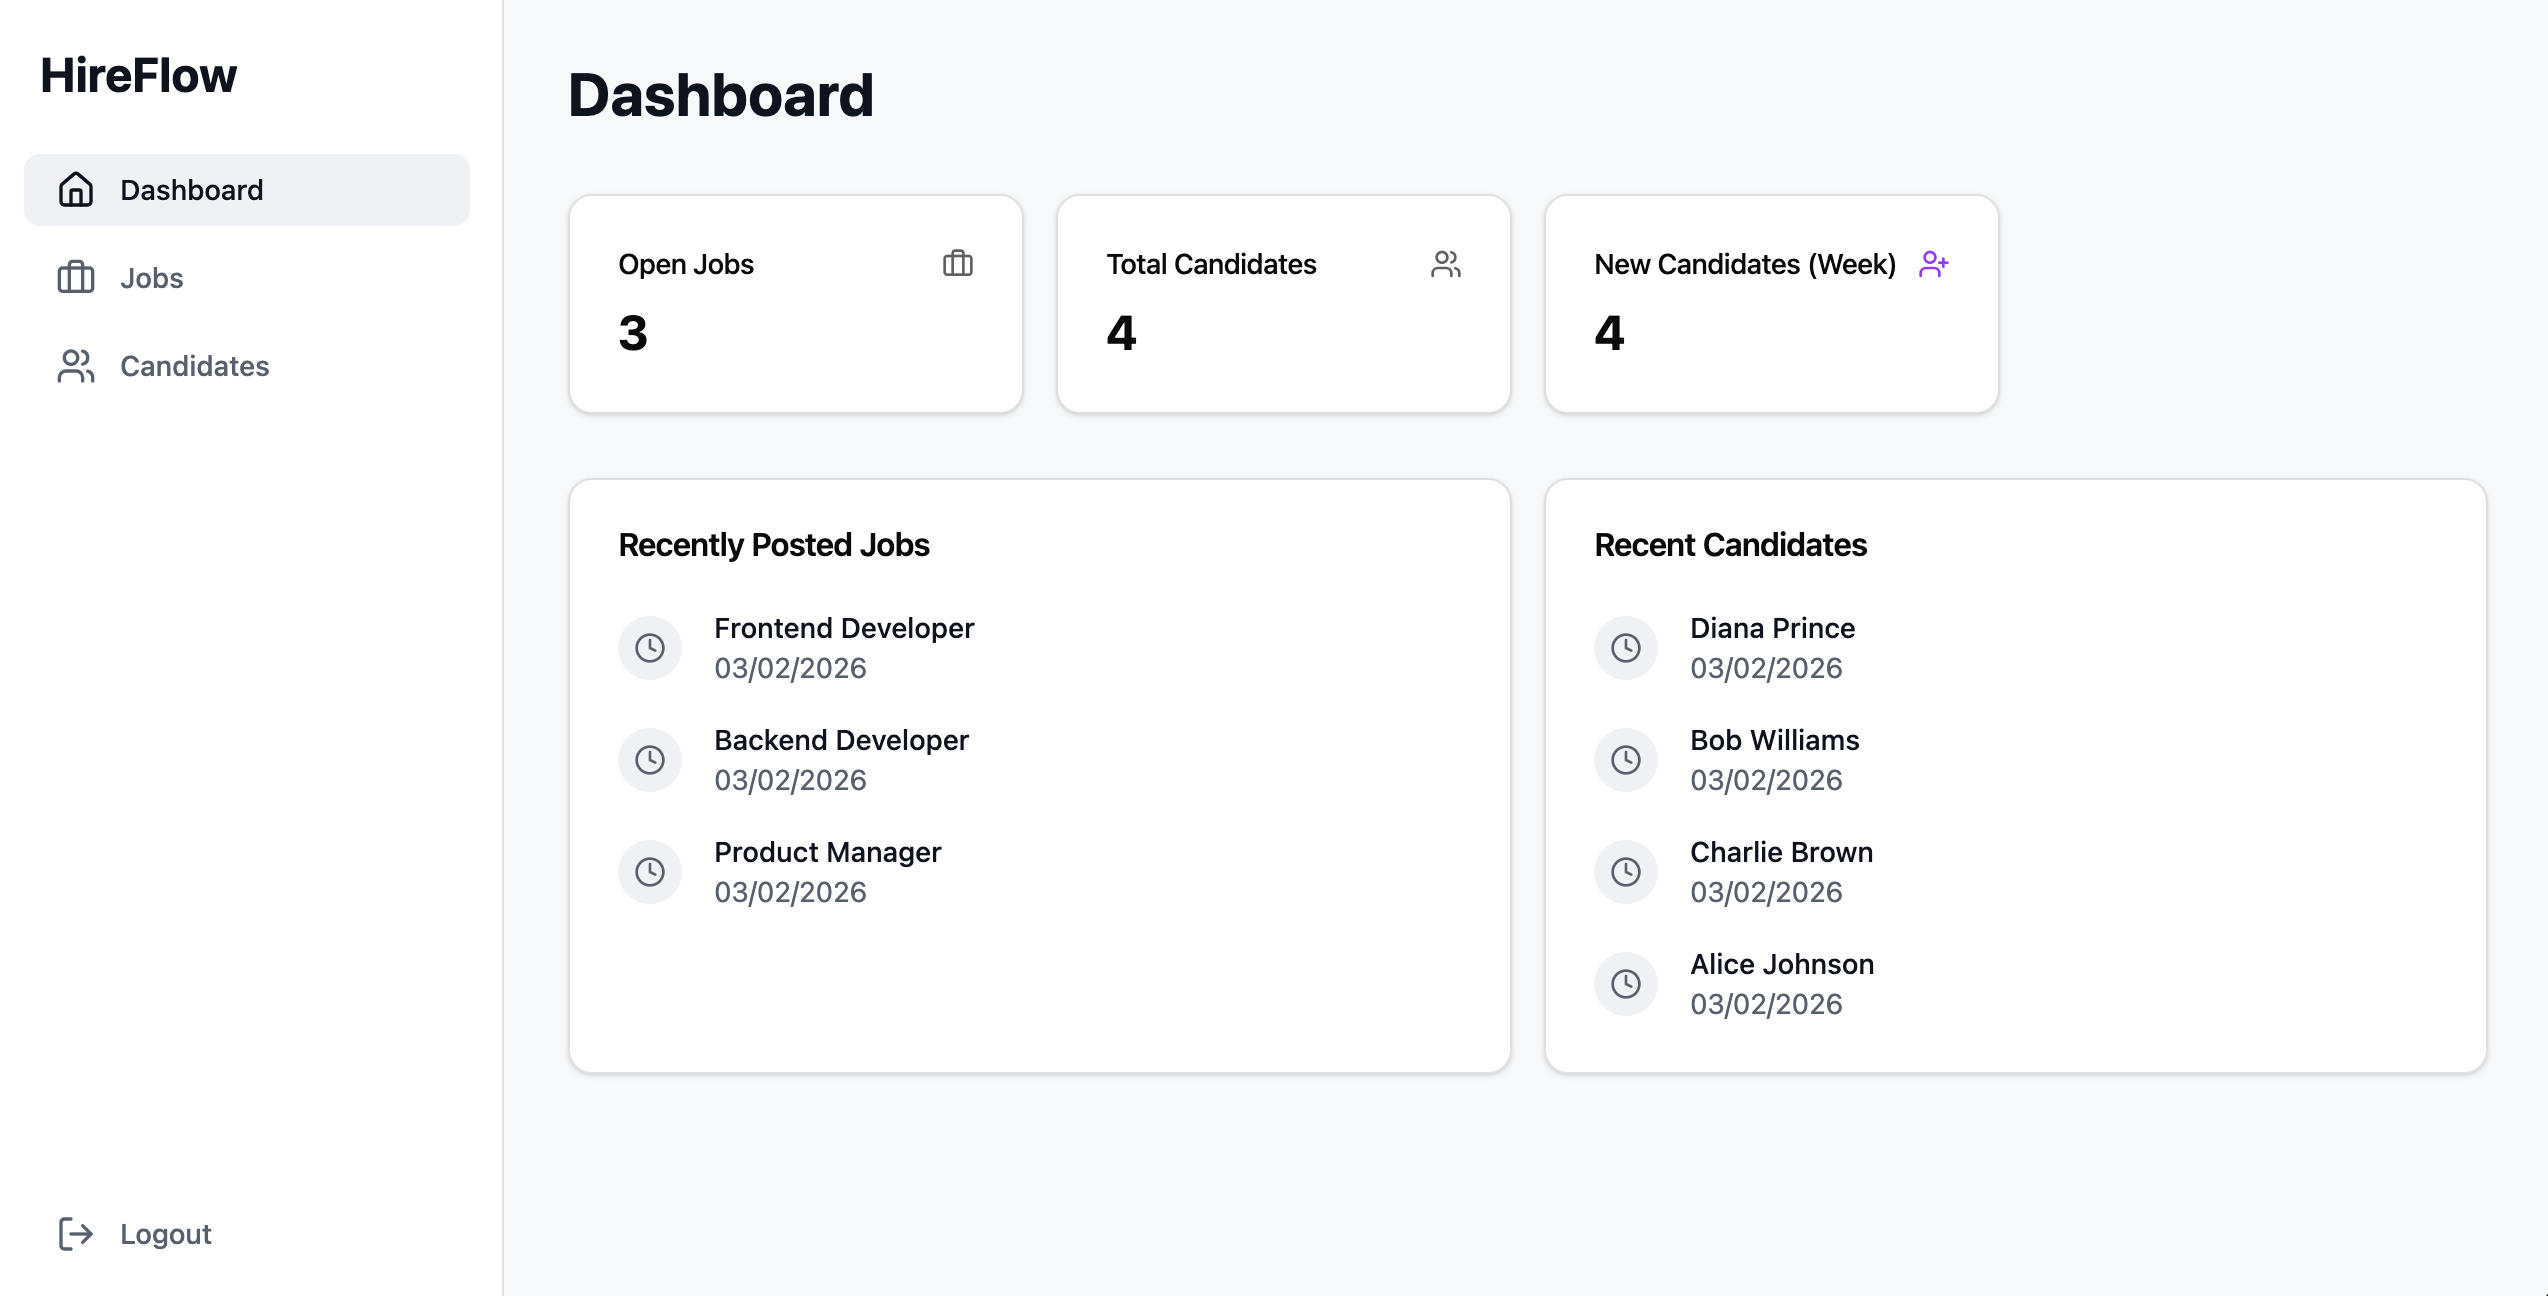Click the home icon beside Dashboard
The width and height of the screenshot is (2548, 1296).
point(76,189)
